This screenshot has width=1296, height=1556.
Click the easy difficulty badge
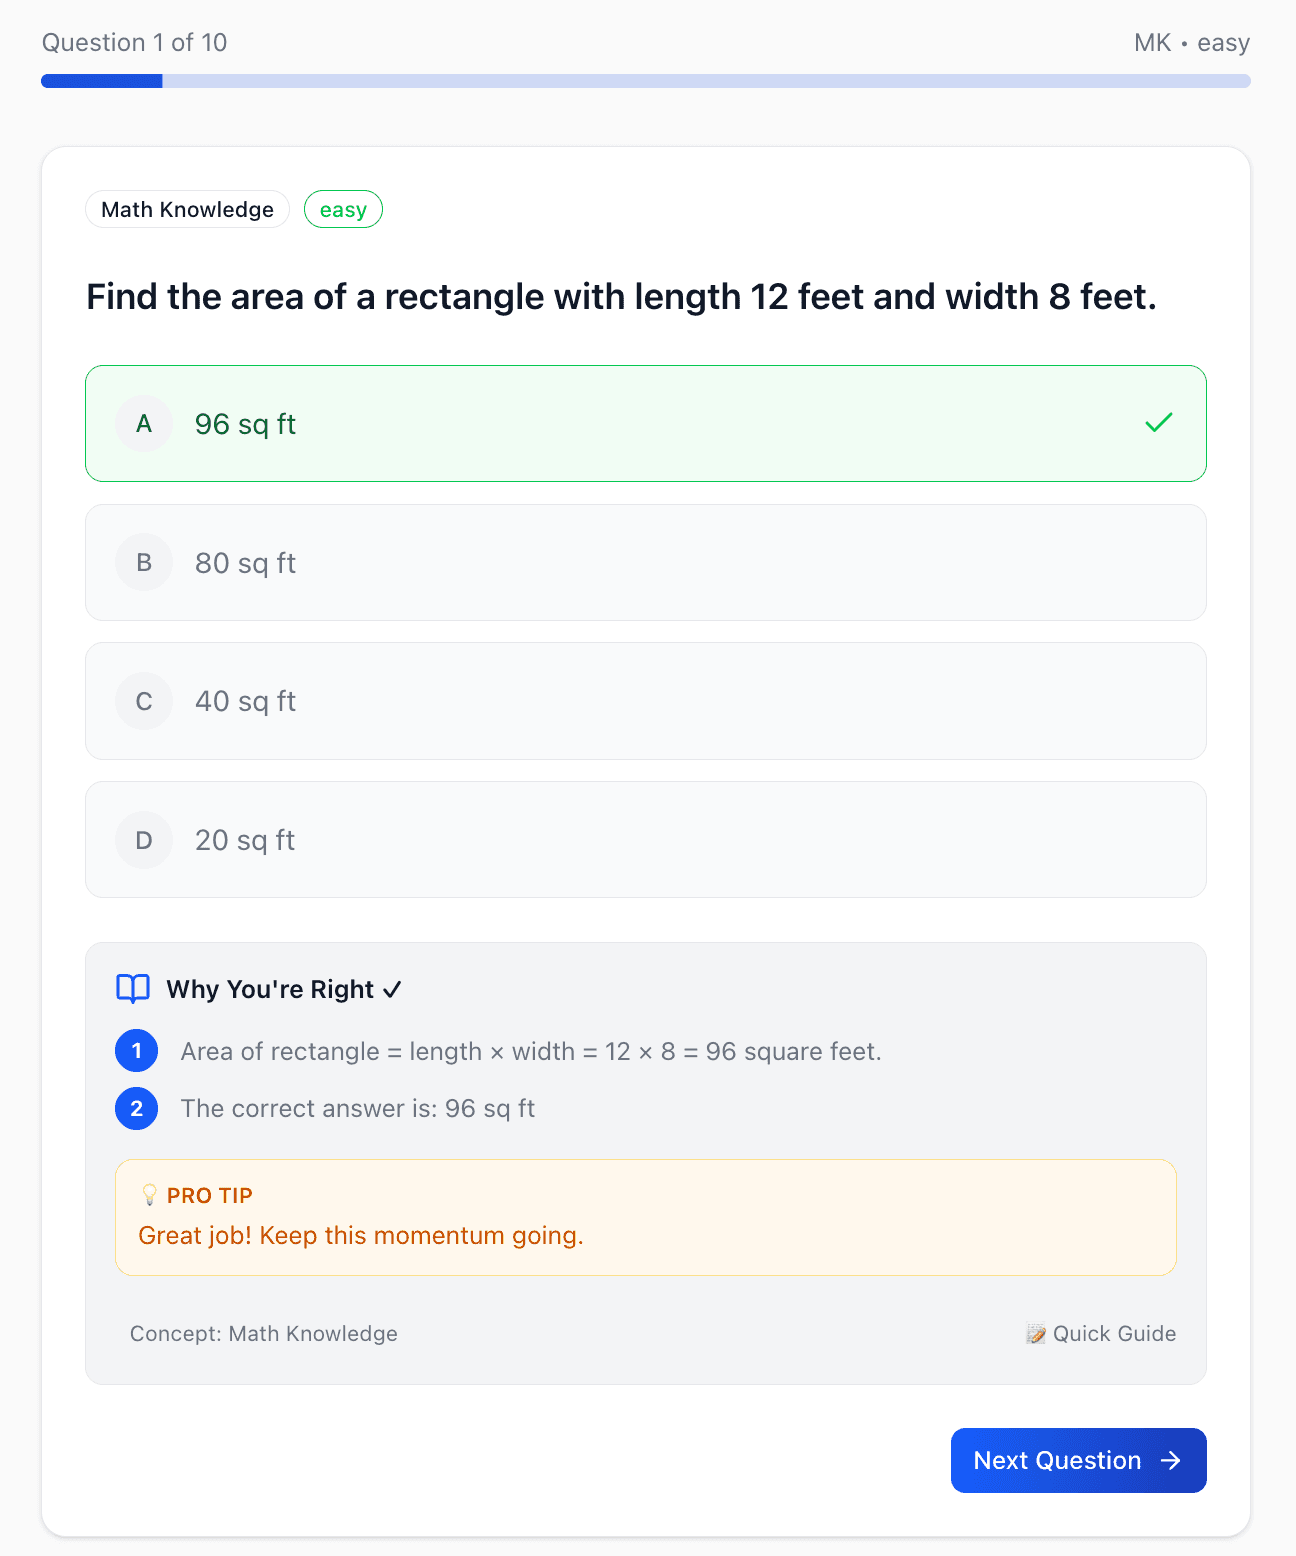click(x=343, y=209)
